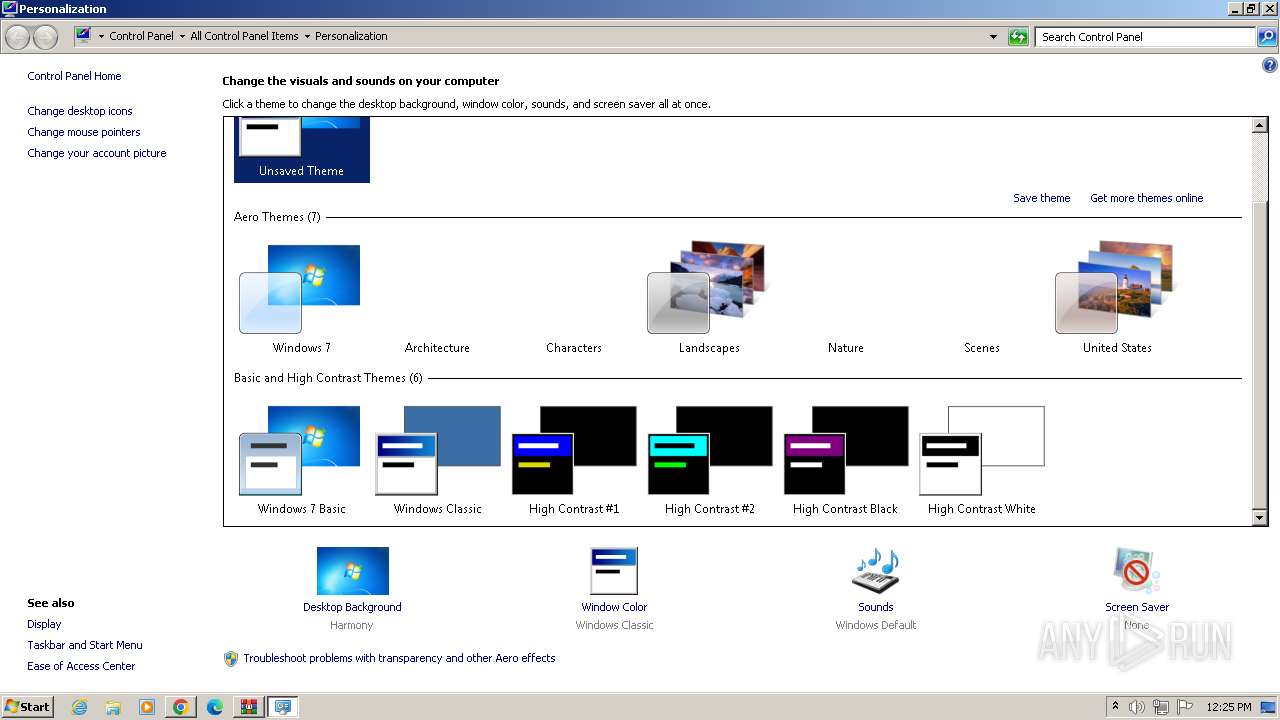Open Desktop Background settings icon
The width and height of the screenshot is (1280, 720).
[352, 571]
